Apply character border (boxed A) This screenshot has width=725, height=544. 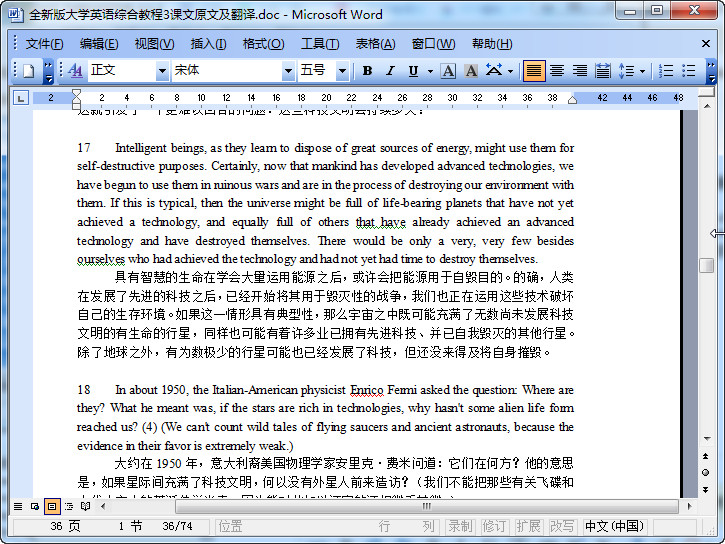point(448,71)
